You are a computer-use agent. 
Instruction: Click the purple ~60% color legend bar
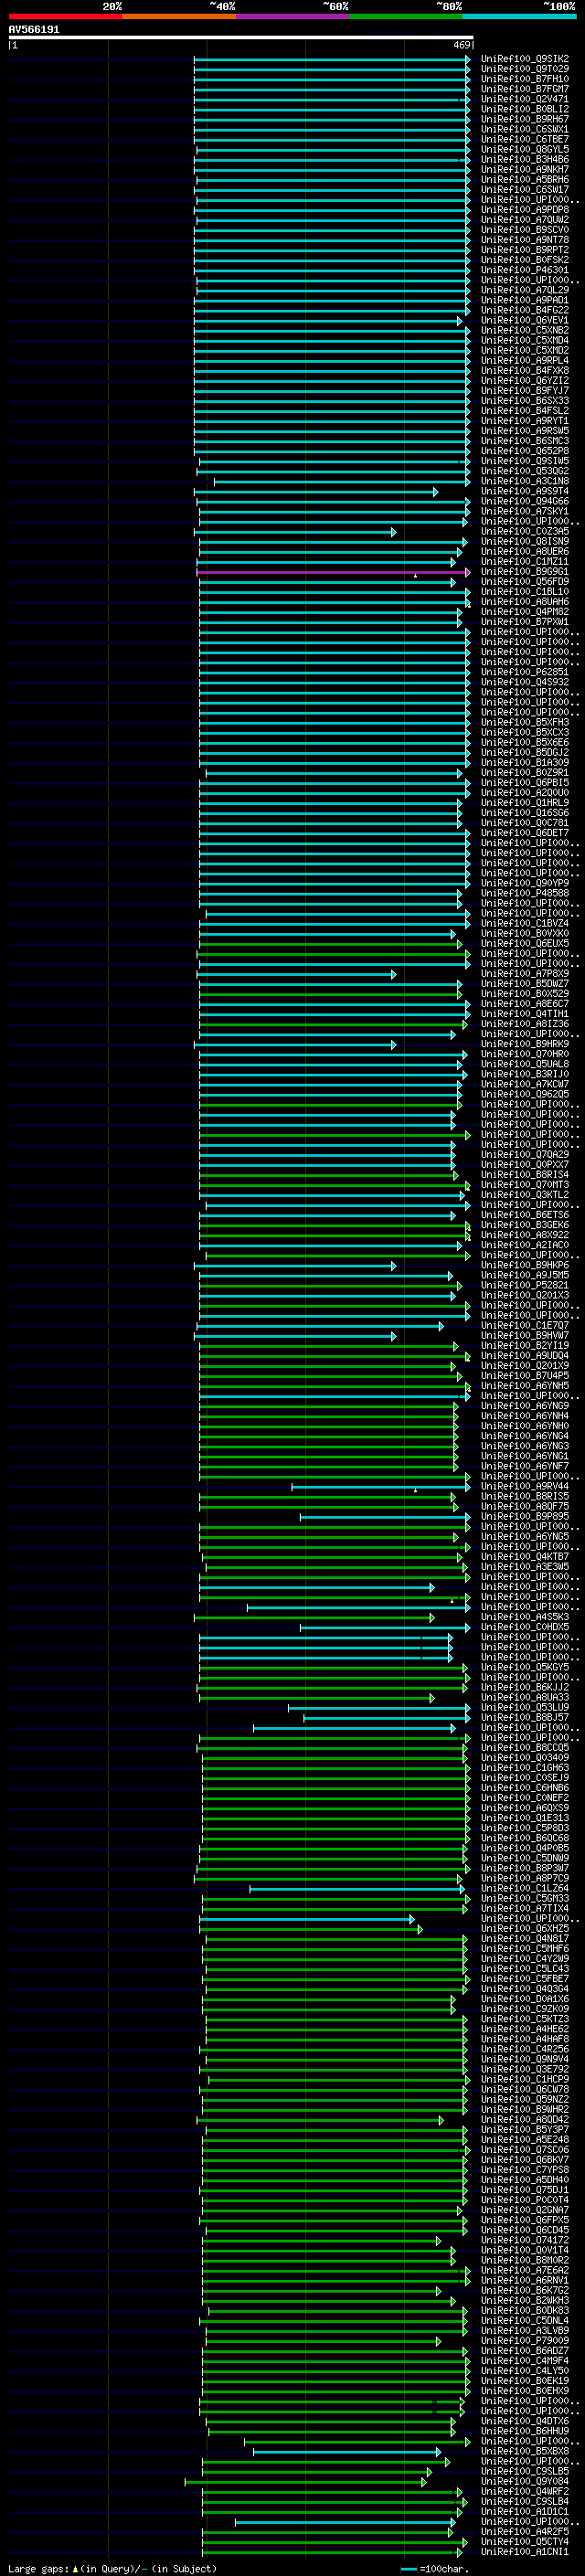293,16
